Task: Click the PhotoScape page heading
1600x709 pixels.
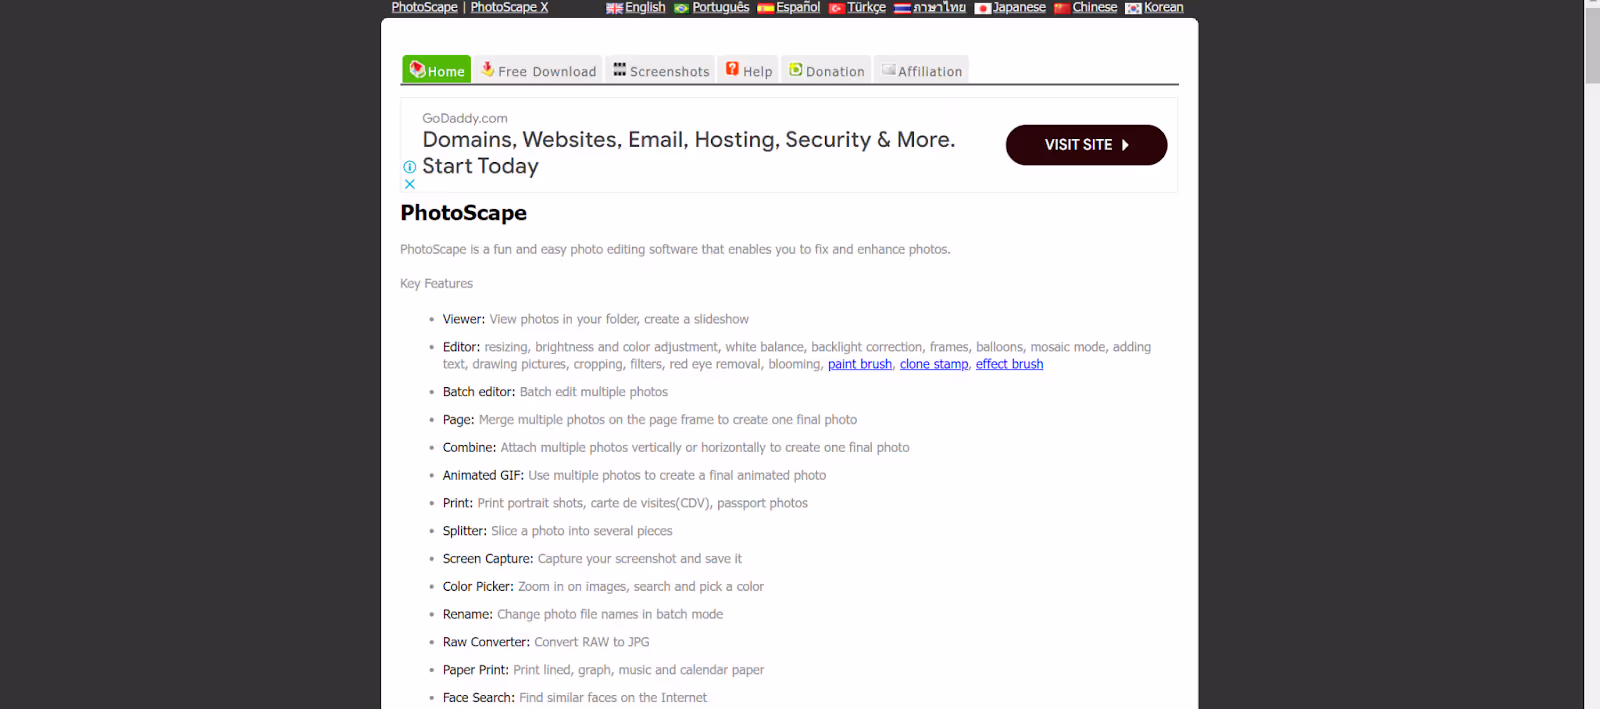Action: pyautogui.click(x=463, y=213)
